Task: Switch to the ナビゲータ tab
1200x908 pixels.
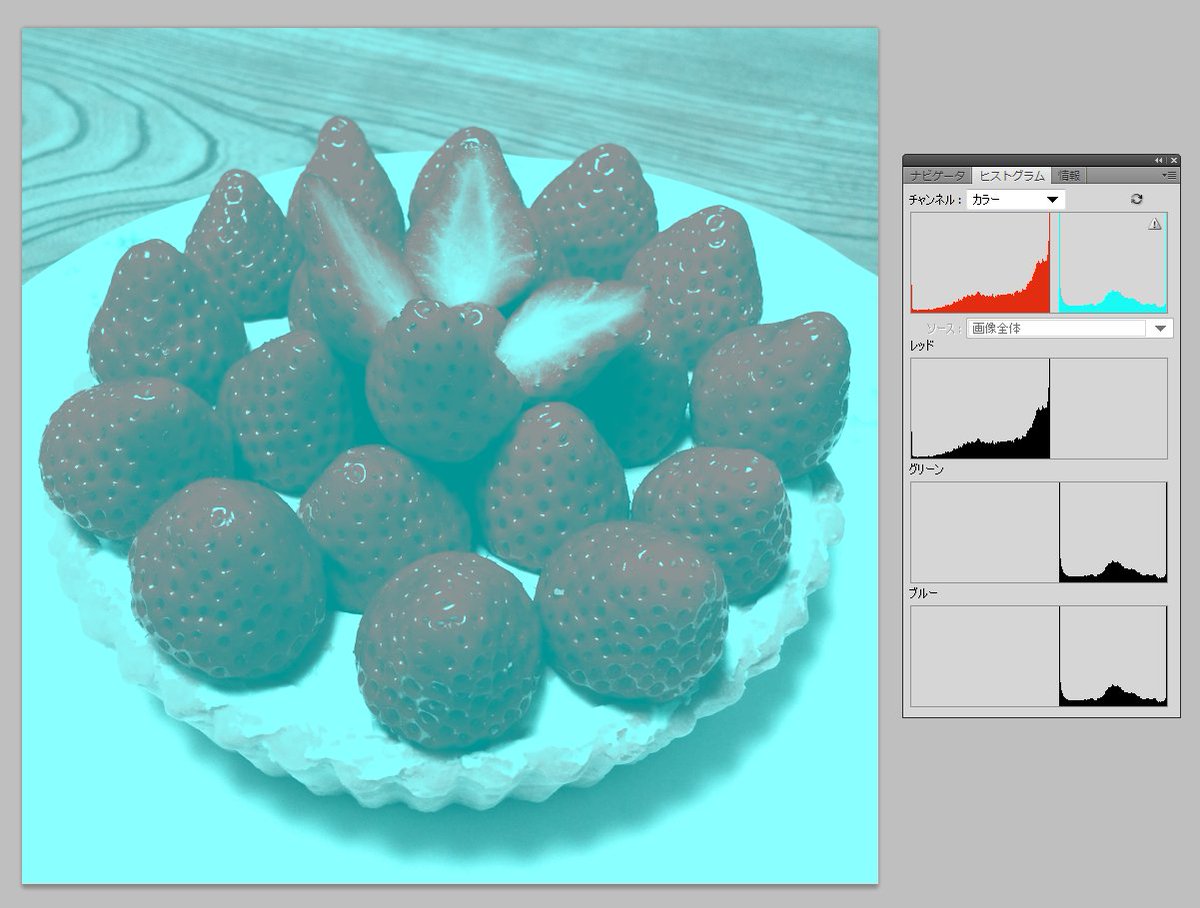Action: 939,175
